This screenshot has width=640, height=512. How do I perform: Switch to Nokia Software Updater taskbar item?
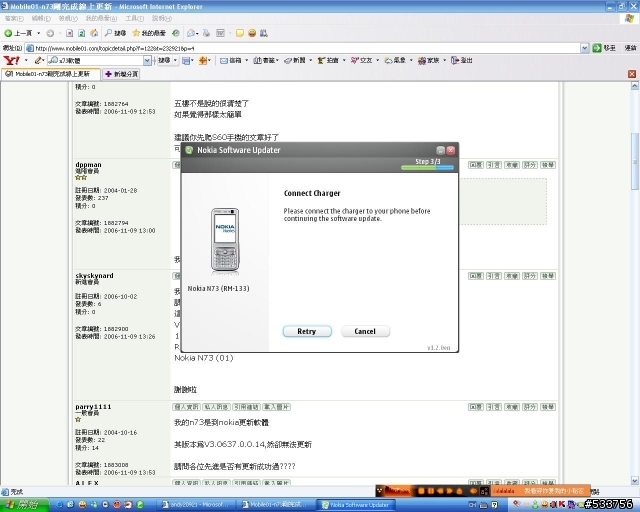[x=356, y=505]
